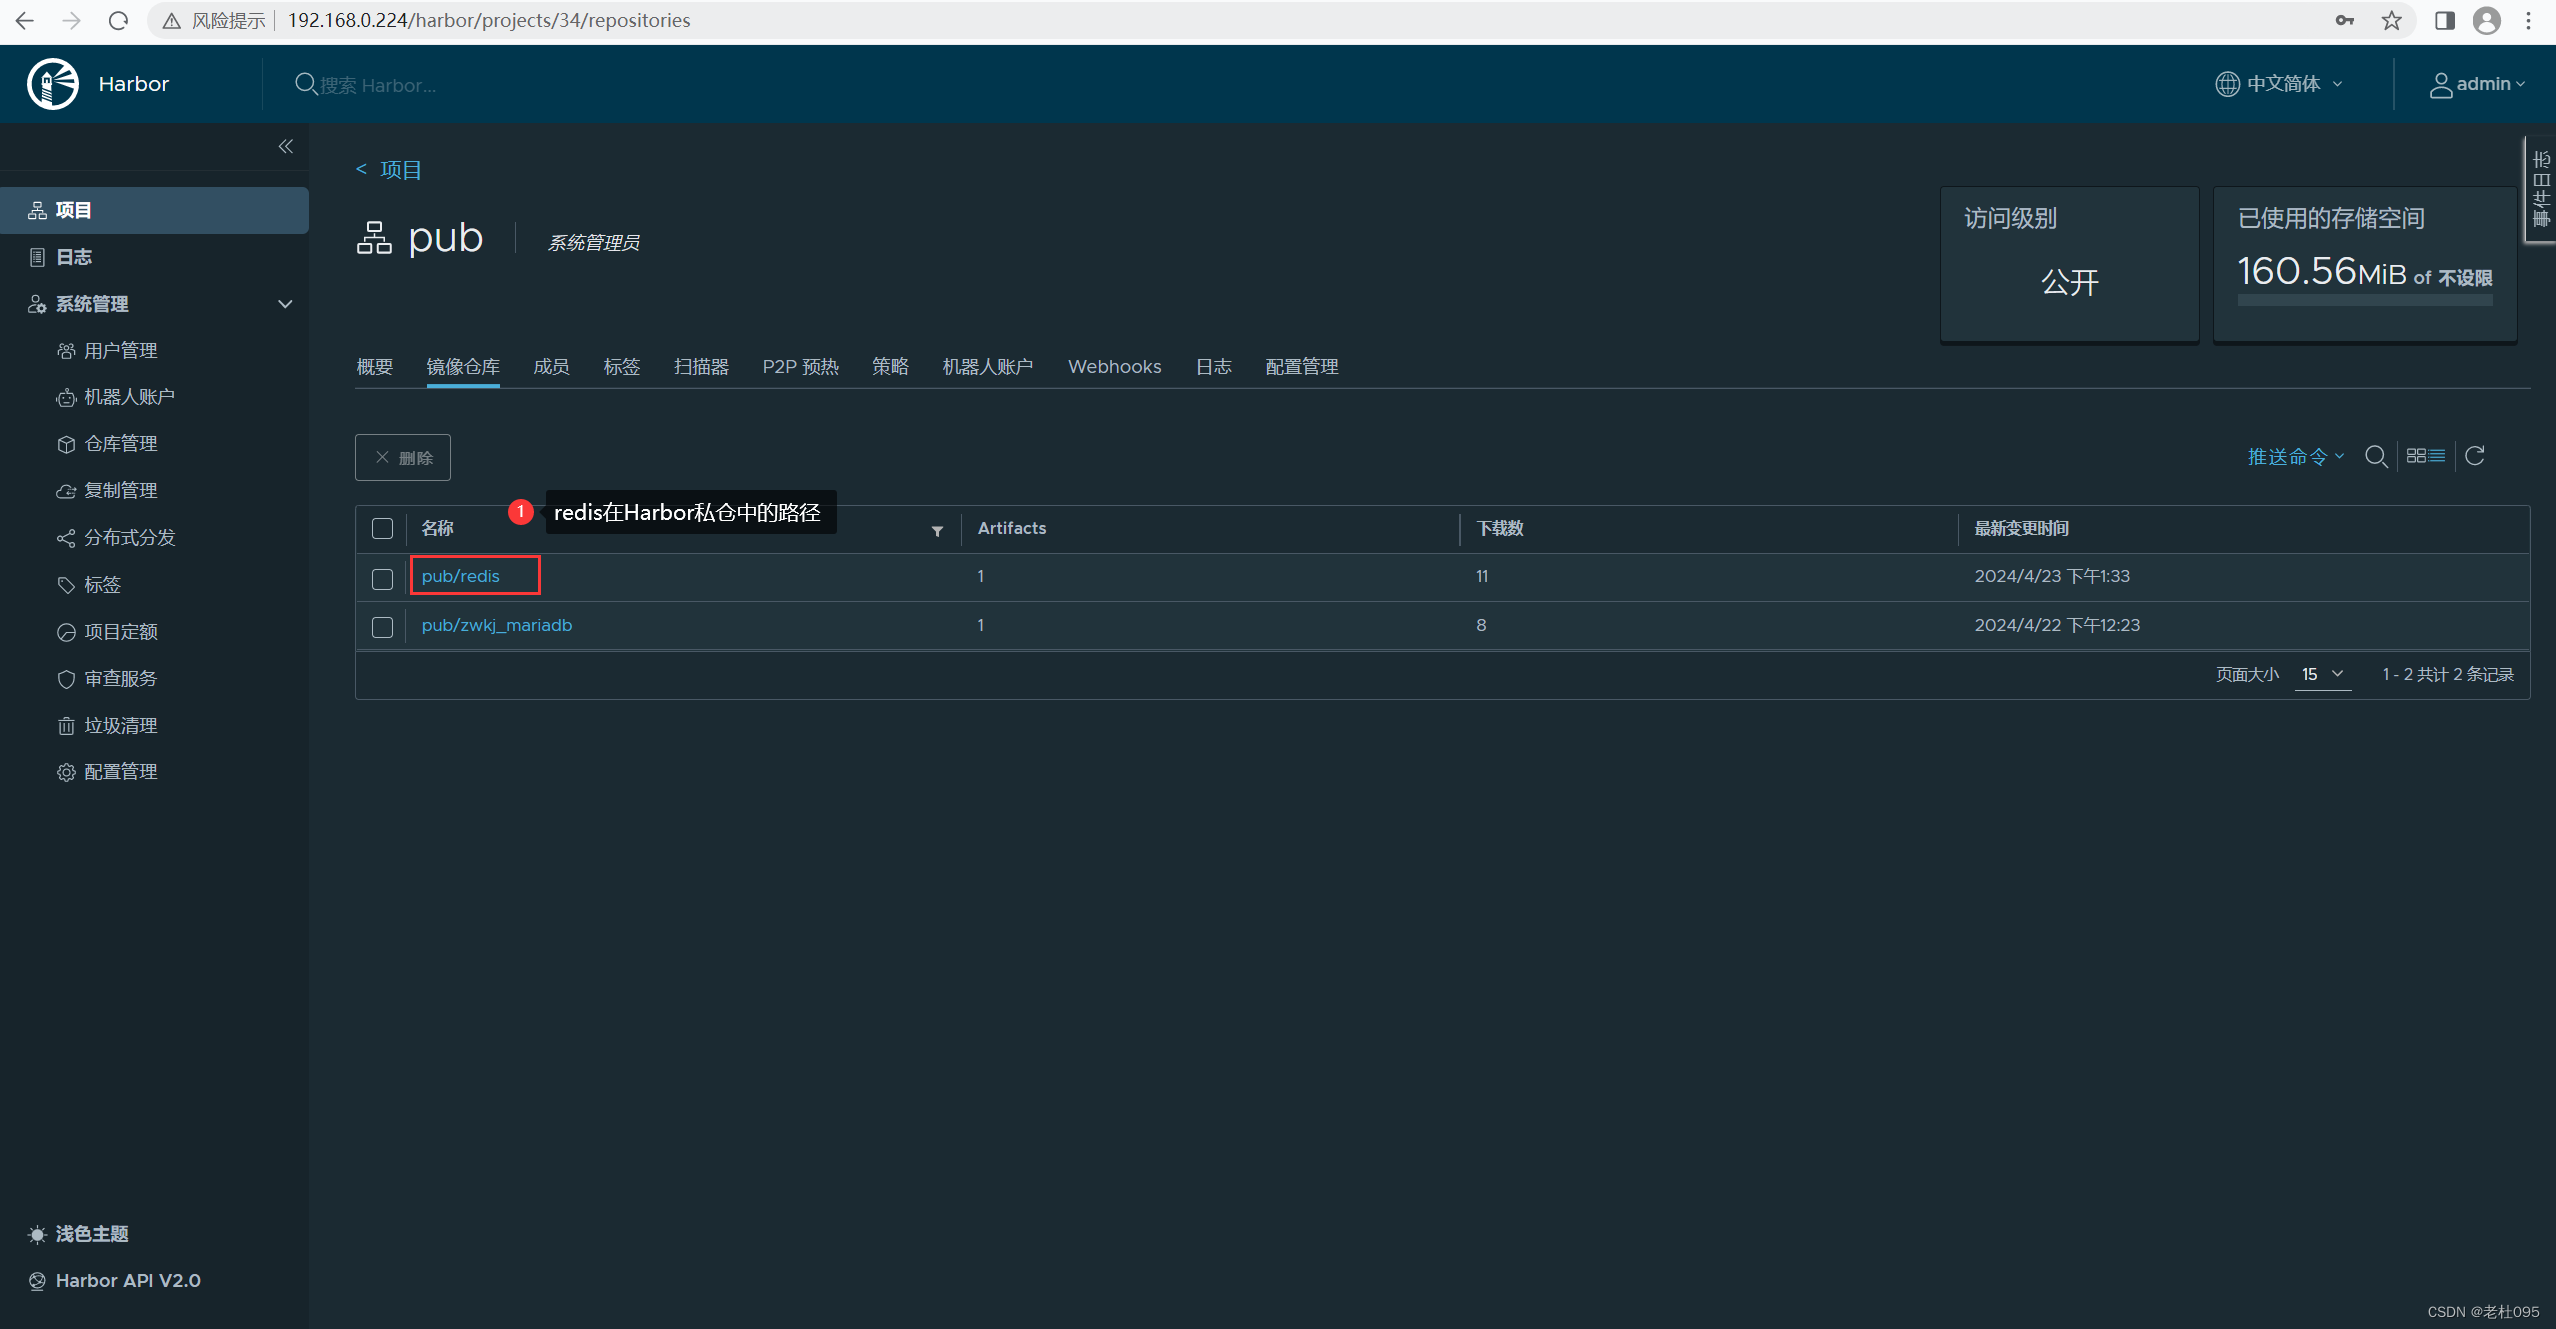
Task: Switch to the P2P 预热 tab
Action: (x=800, y=367)
